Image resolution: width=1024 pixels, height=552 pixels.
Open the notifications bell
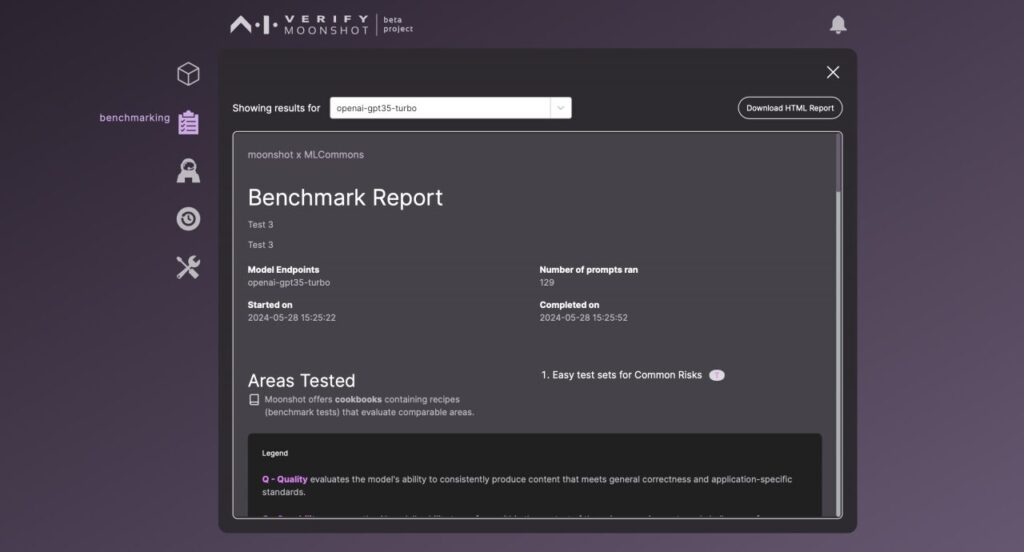tap(838, 25)
